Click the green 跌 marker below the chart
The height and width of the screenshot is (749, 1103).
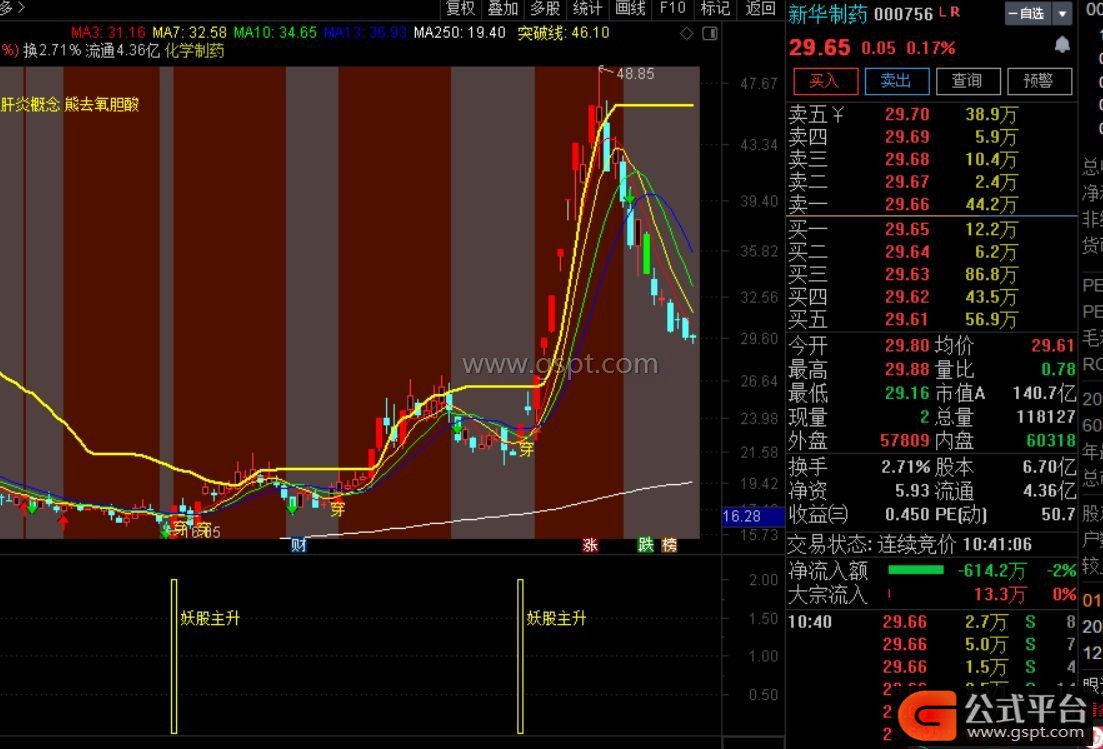tap(645, 544)
